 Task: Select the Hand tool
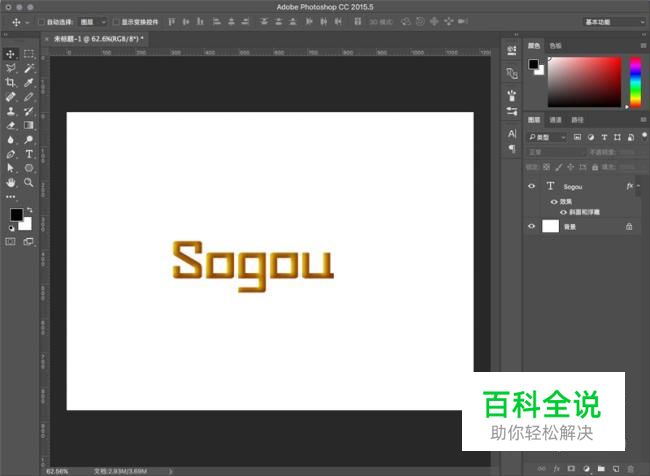pyautogui.click(x=10, y=182)
